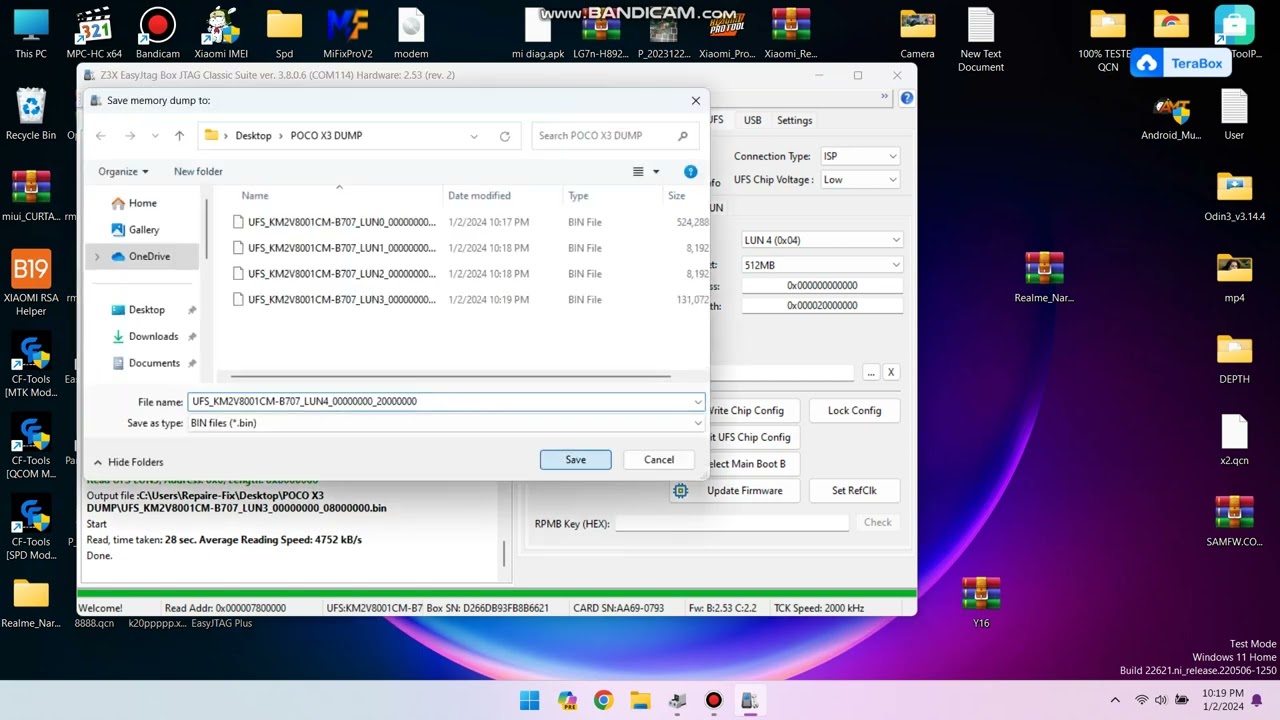Open the Recent locations dropdown arrow
The width and height of the screenshot is (1280, 720).
click(155, 136)
